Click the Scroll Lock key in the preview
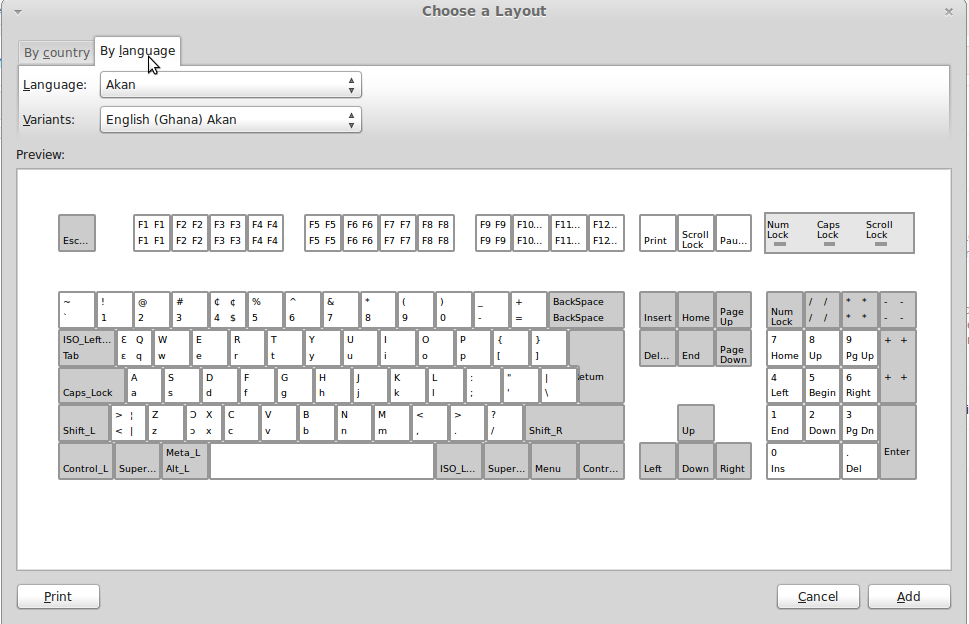Screen dimensions: 969x624 click(x=695, y=233)
